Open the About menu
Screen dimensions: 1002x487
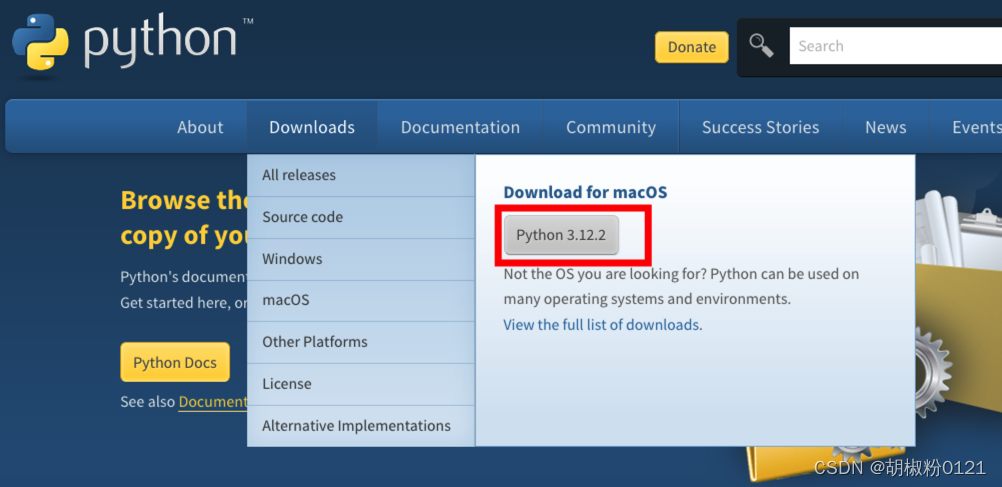[200, 127]
